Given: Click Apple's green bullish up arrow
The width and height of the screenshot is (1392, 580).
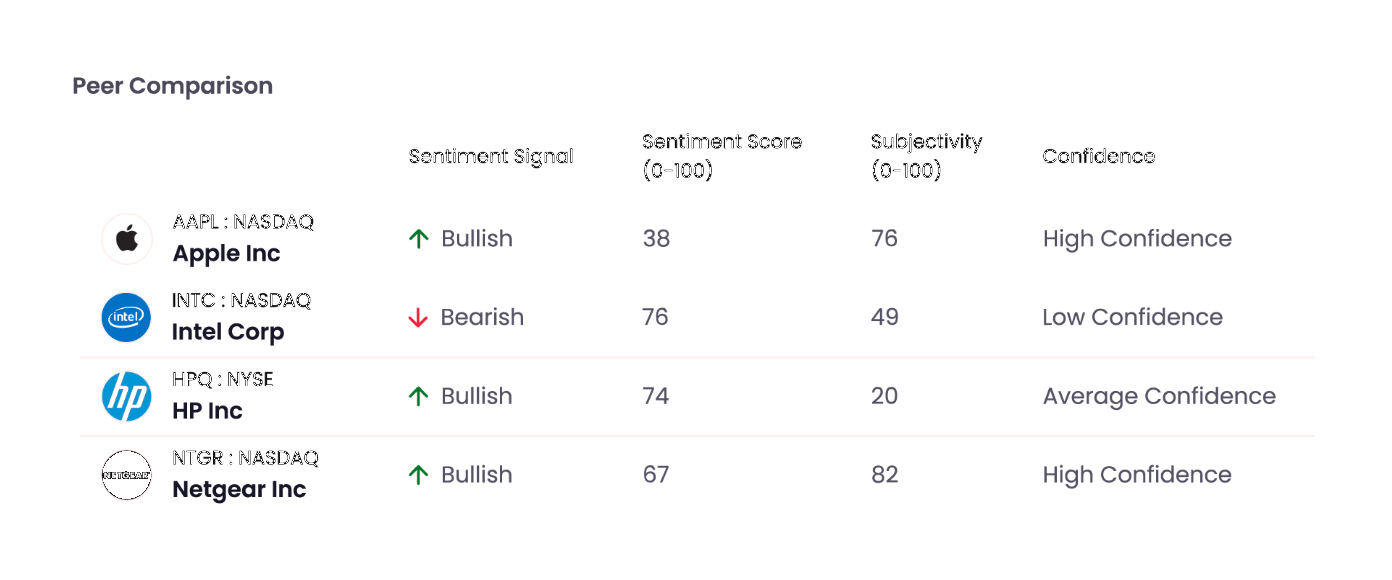Looking at the screenshot, I should 418,239.
